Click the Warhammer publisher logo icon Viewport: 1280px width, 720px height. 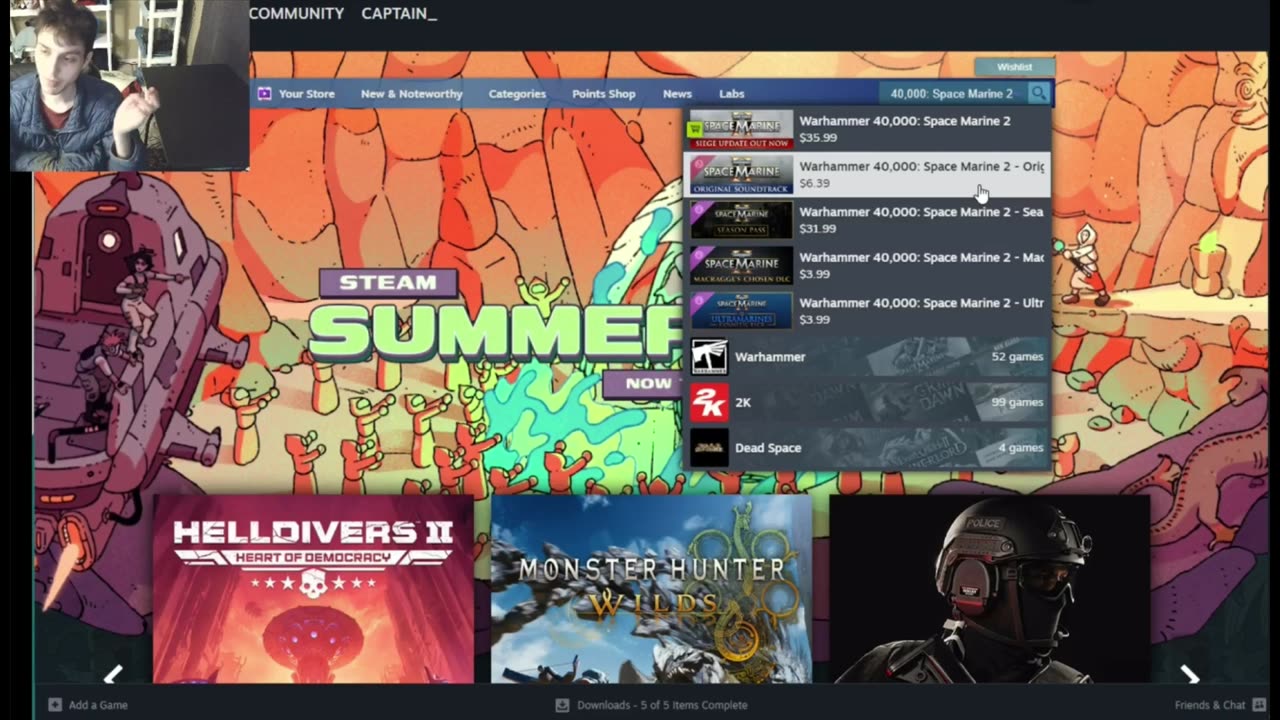(709, 357)
